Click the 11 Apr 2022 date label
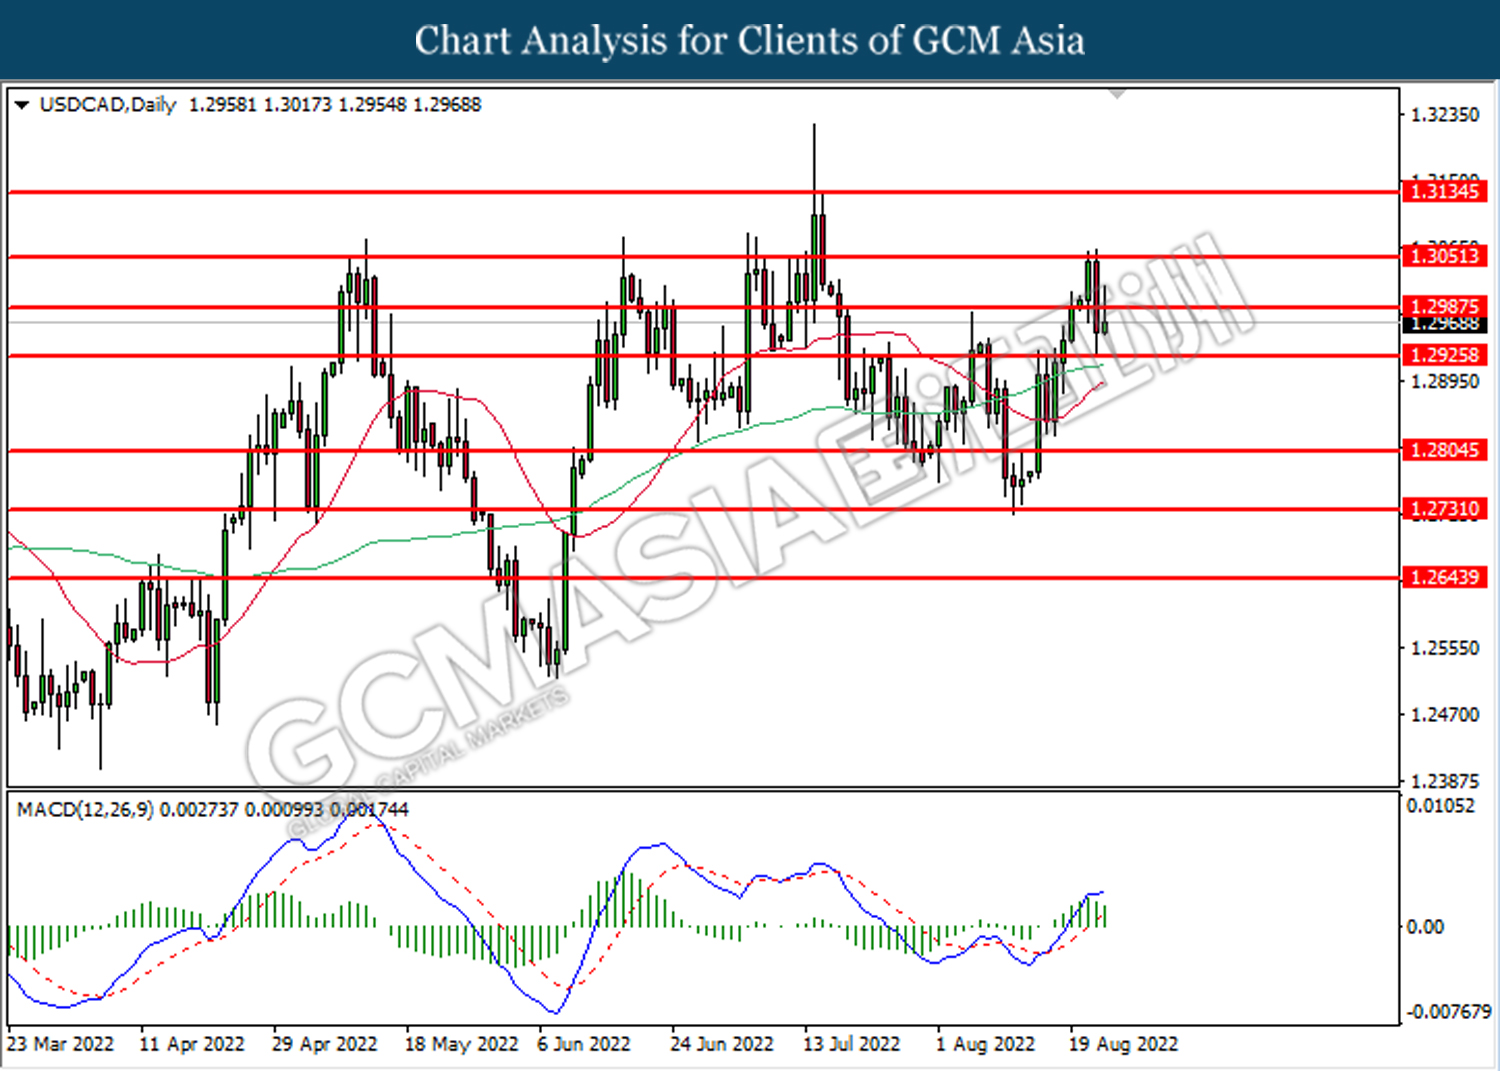Viewport: 1500px width, 1071px height. coord(192,1044)
